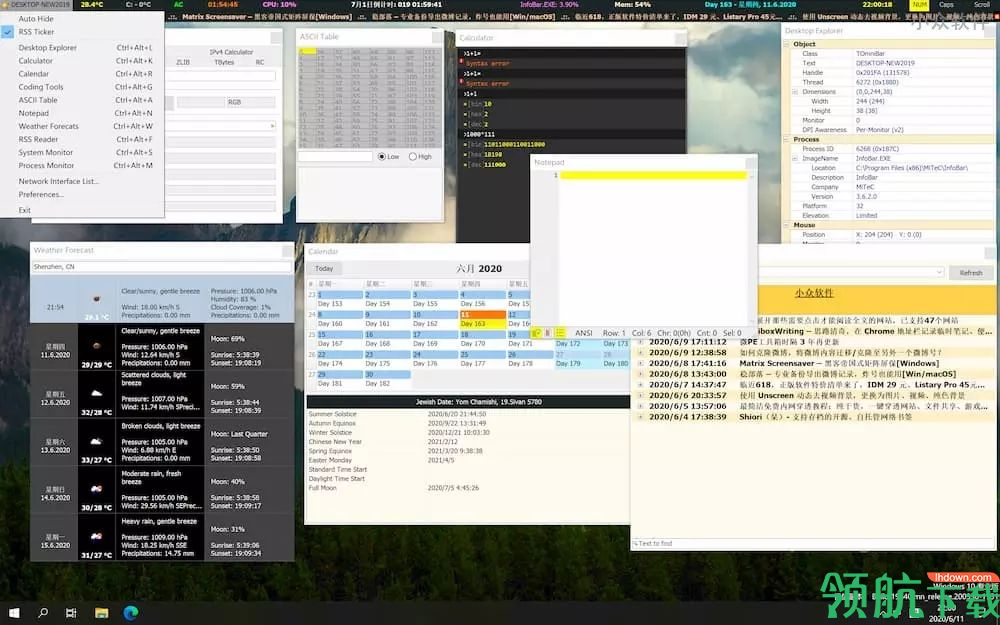Click weather icon for 13.6.2020 forecast

coord(96,441)
